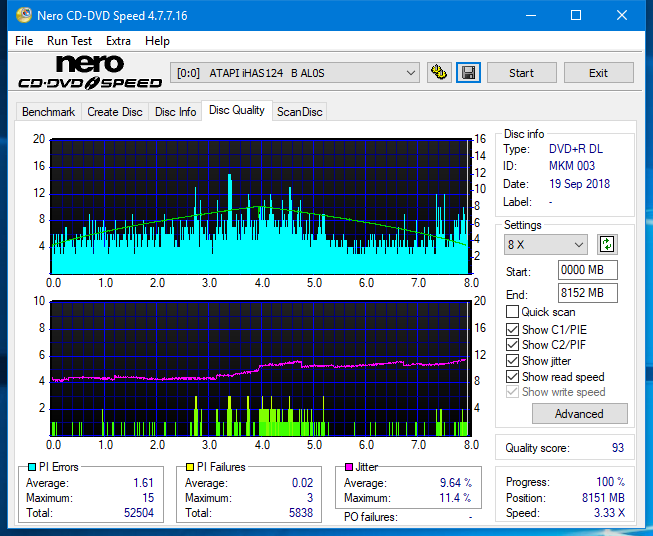653x536 pixels.
Task: Minimize the Nero CD-DVD Speed window
Action: point(531,15)
